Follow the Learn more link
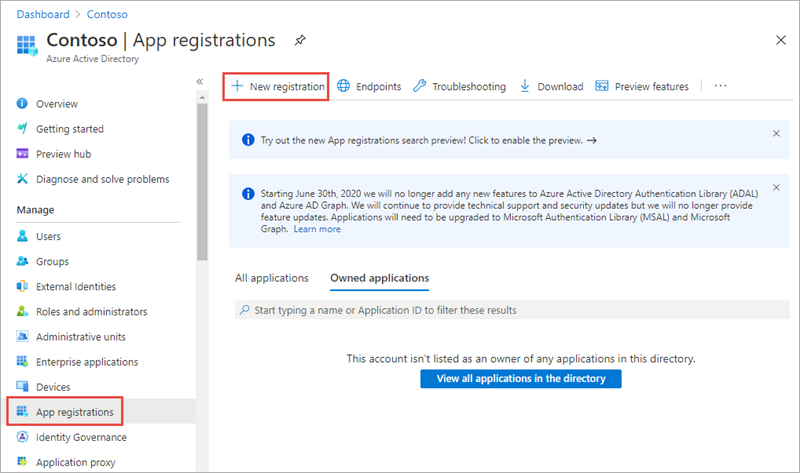This screenshot has height=473, width=800. pyautogui.click(x=317, y=229)
